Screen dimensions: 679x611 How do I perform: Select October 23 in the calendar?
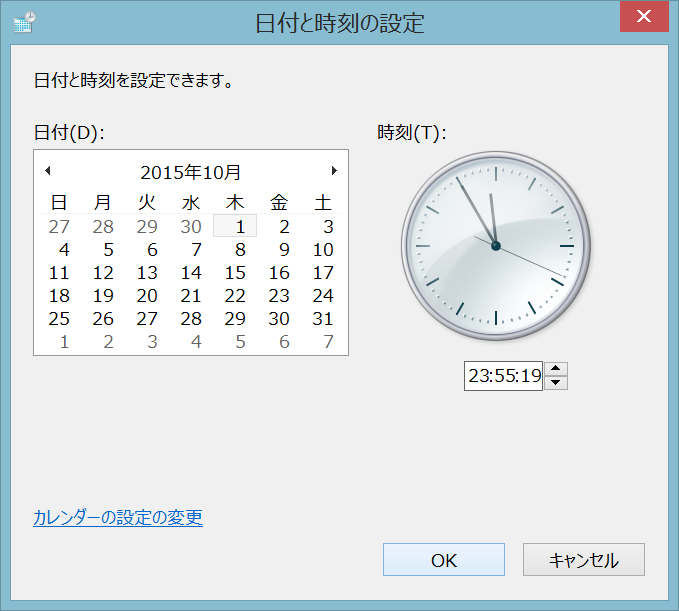pyautogui.click(x=279, y=296)
